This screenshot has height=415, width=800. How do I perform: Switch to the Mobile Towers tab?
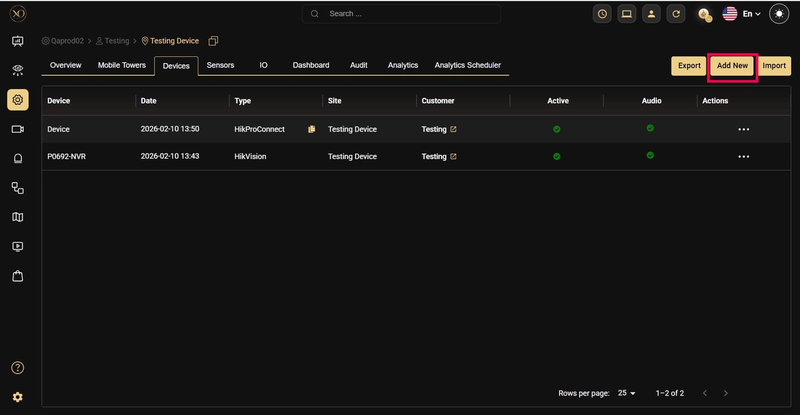(x=121, y=65)
